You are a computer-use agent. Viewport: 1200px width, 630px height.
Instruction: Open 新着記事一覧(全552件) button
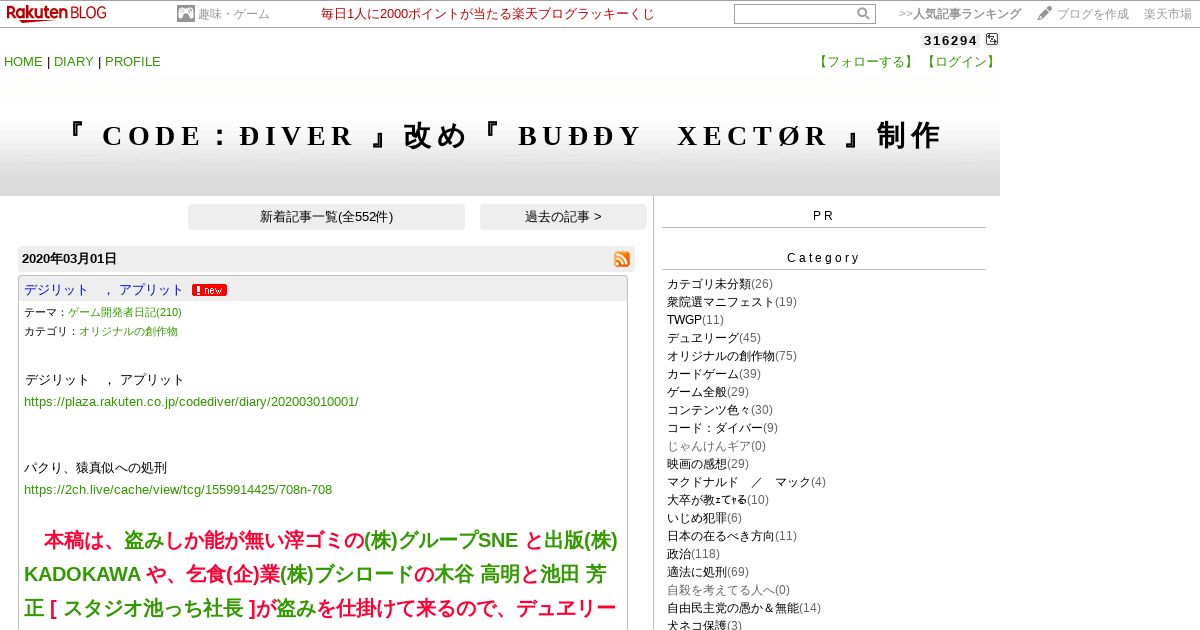click(x=326, y=217)
